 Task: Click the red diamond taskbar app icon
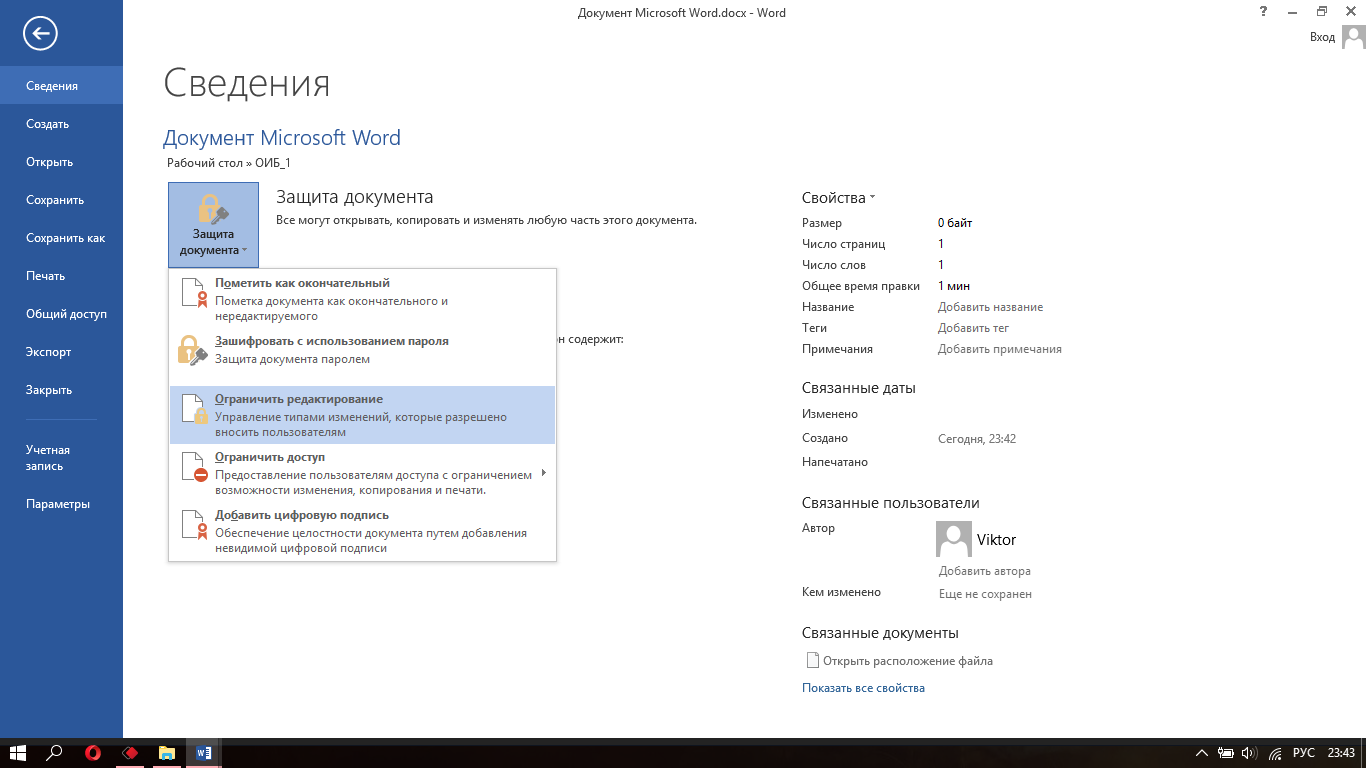pyautogui.click(x=130, y=753)
